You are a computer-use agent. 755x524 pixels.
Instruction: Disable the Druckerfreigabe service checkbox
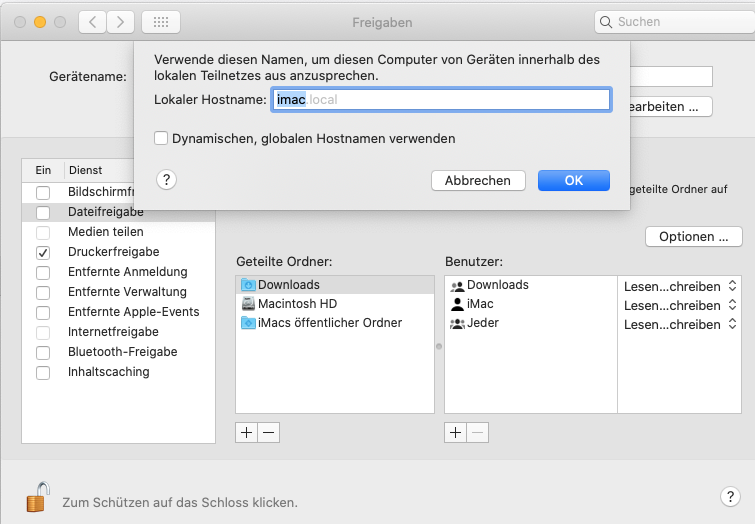coord(43,252)
